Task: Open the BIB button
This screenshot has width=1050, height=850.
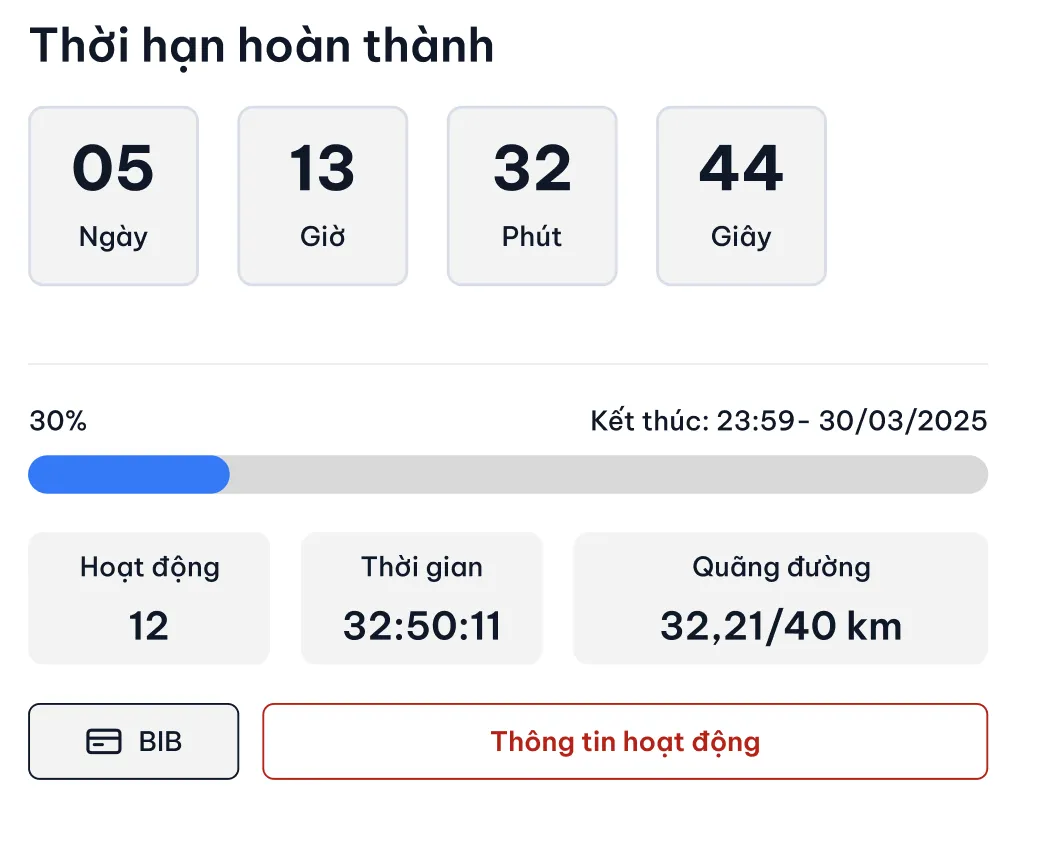Action: [133, 741]
